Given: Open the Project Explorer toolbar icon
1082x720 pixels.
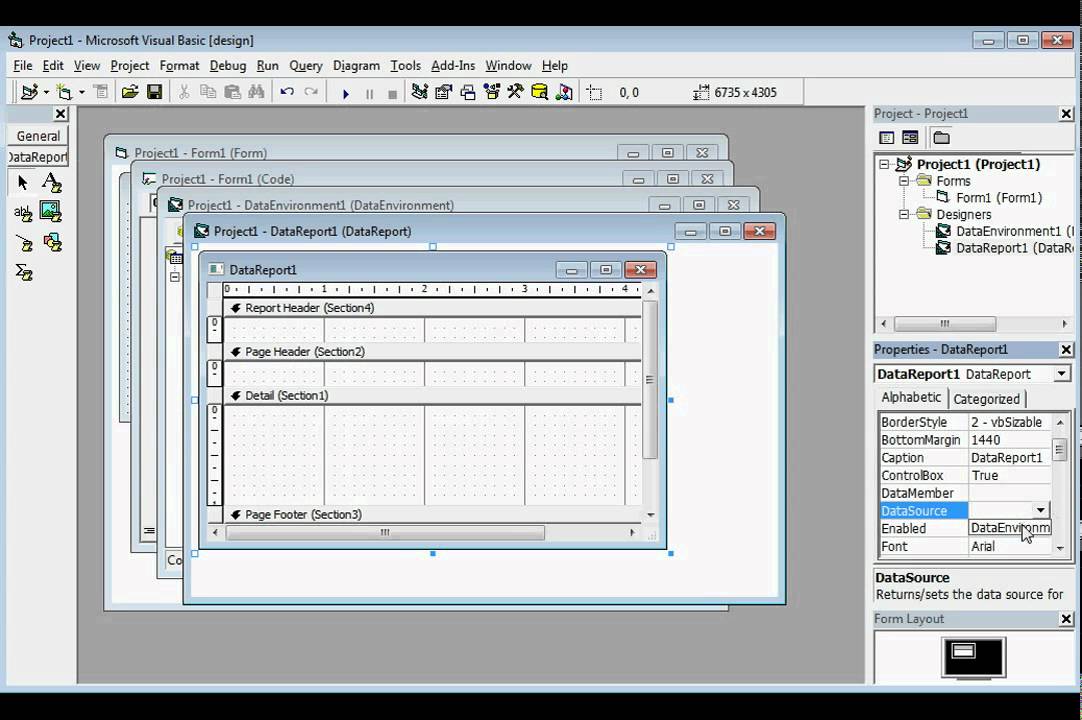Looking at the screenshot, I should (x=420, y=92).
